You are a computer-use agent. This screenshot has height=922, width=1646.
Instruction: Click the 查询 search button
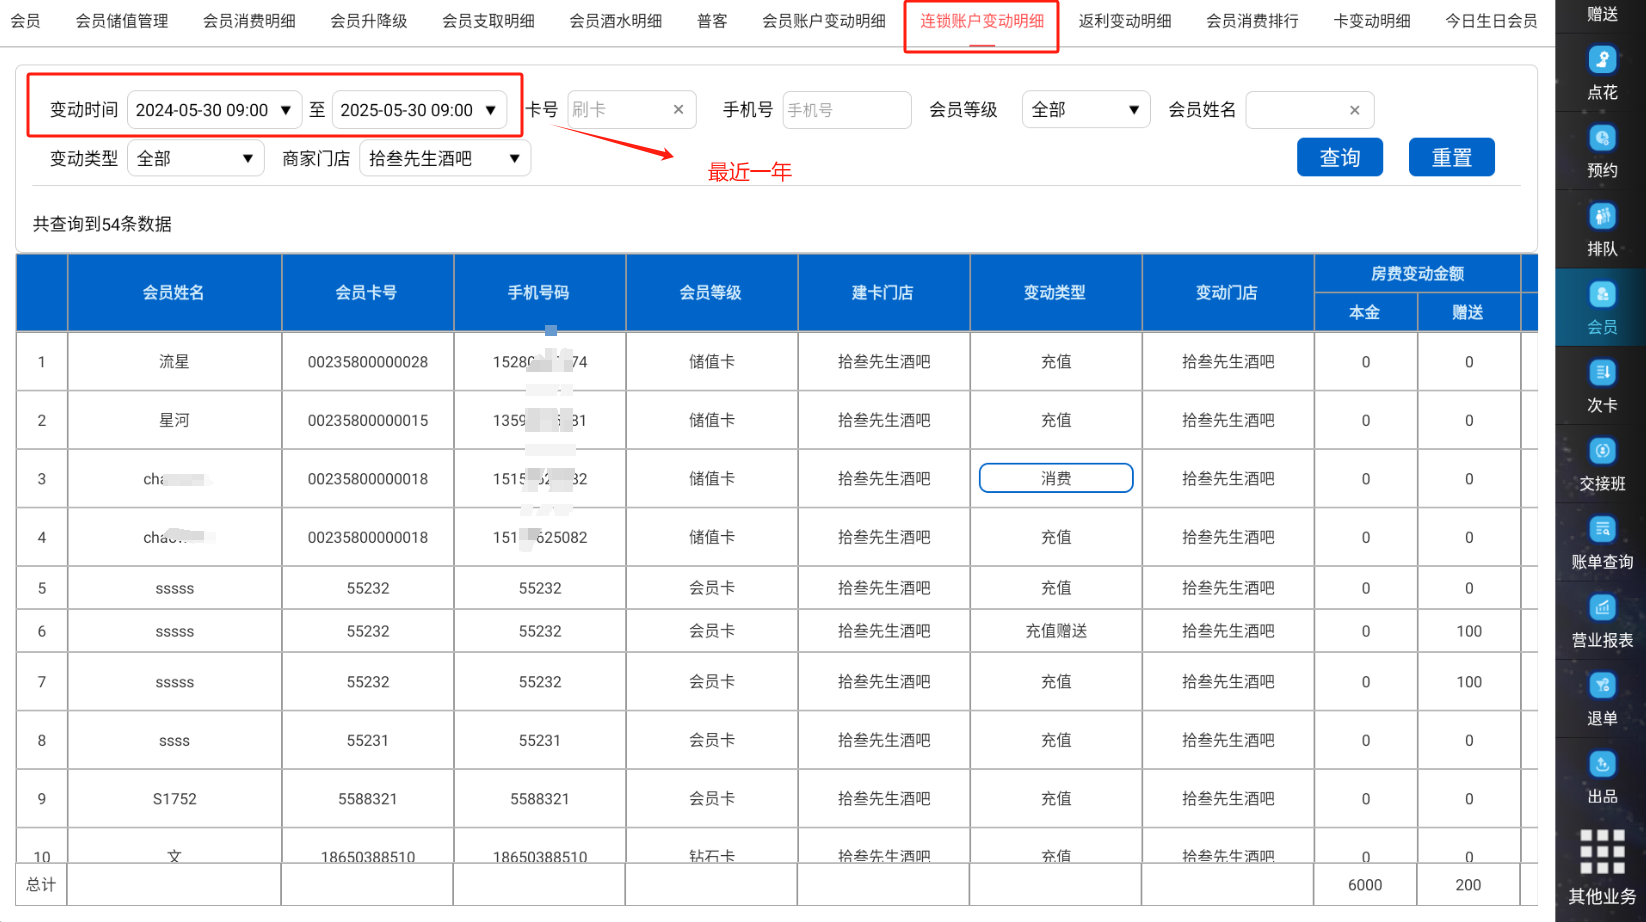click(1339, 157)
